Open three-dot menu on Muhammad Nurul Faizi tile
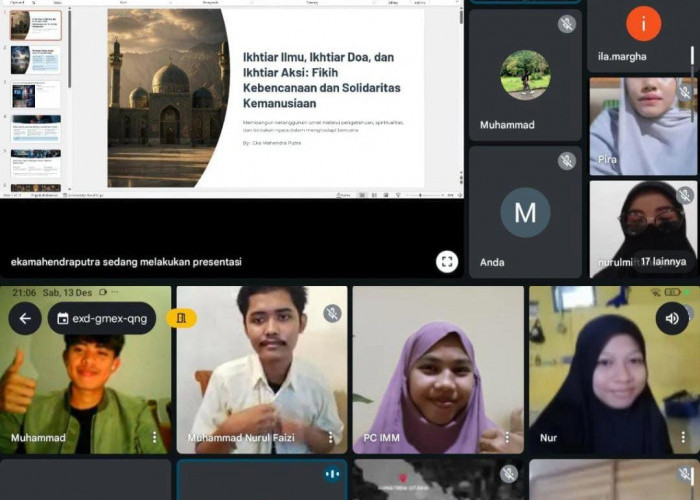The width and height of the screenshot is (700, 500). (331, 438)
